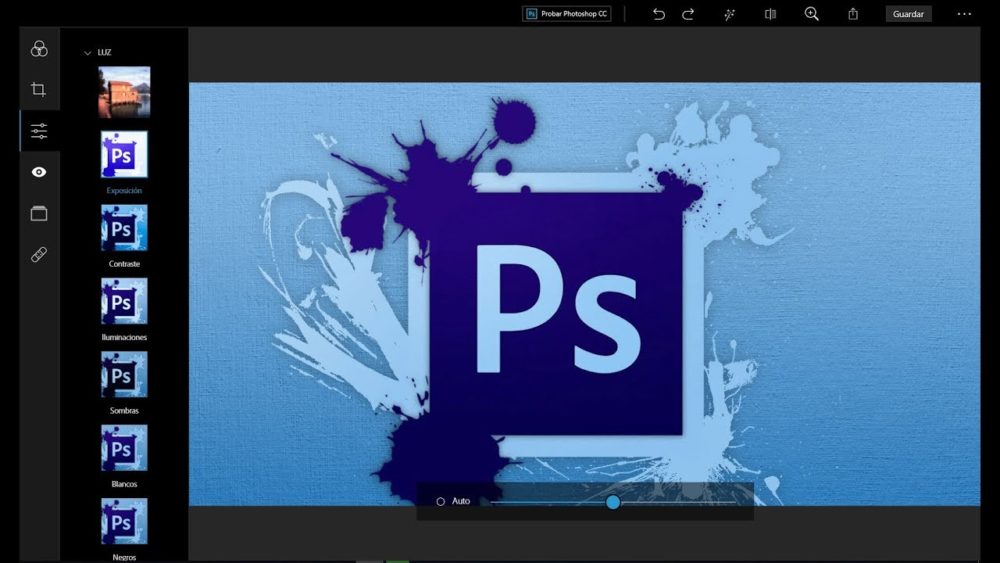The image size is (1000, 563).
Task: Toggle the before/after compare view icon
Action: click(770, 14)
